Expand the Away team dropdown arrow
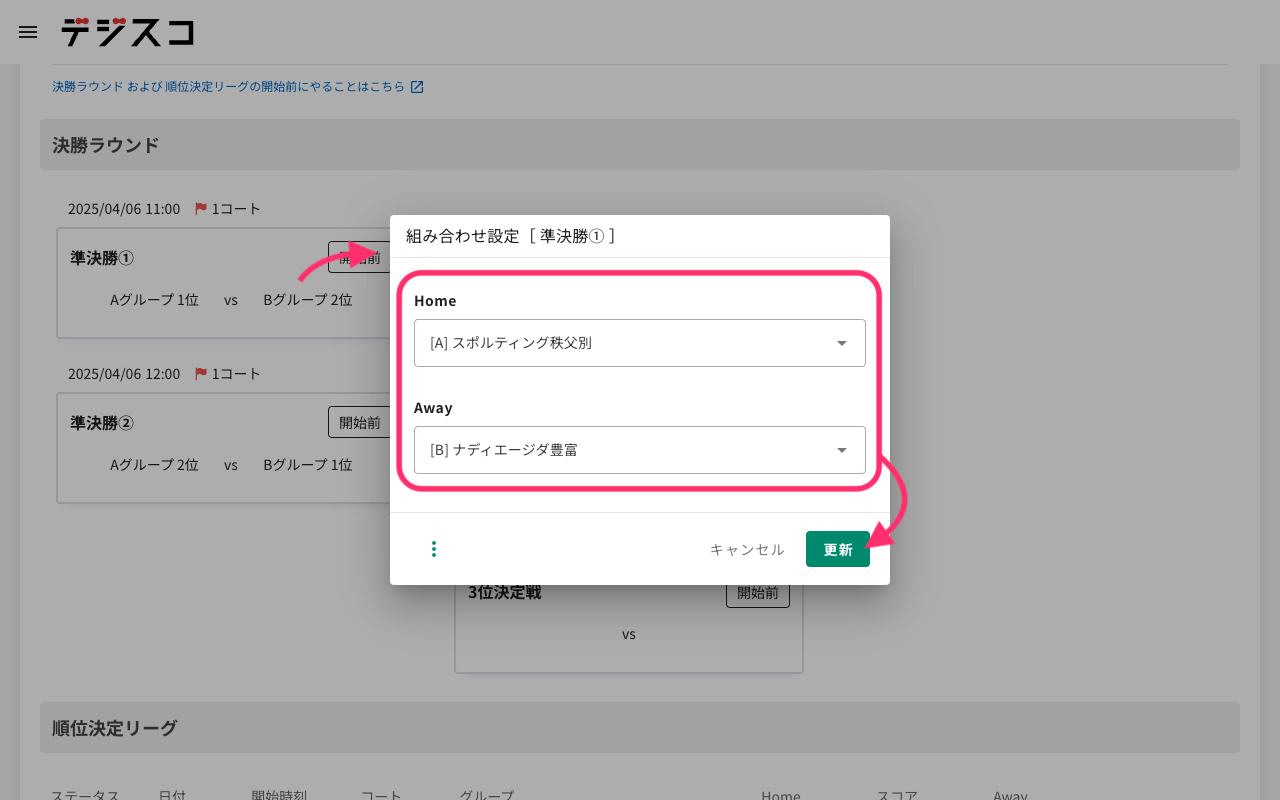 point(841,450)
